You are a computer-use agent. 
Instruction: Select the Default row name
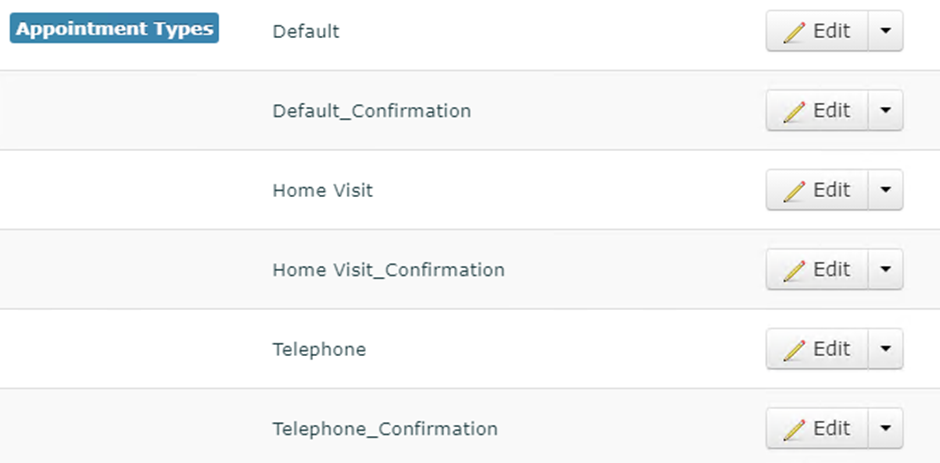306,31
